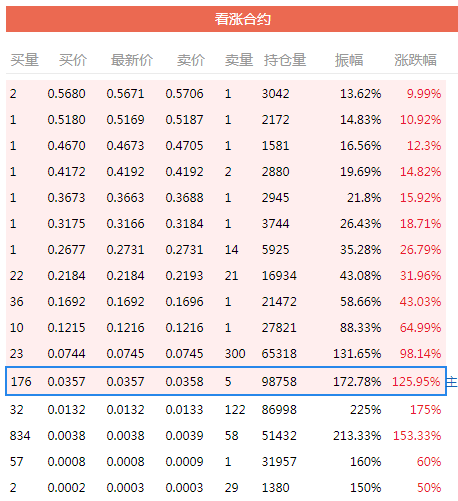Select the row with buy volume 834
The image size is (458, 501).
pyautogui.click(x=226, y=436)
